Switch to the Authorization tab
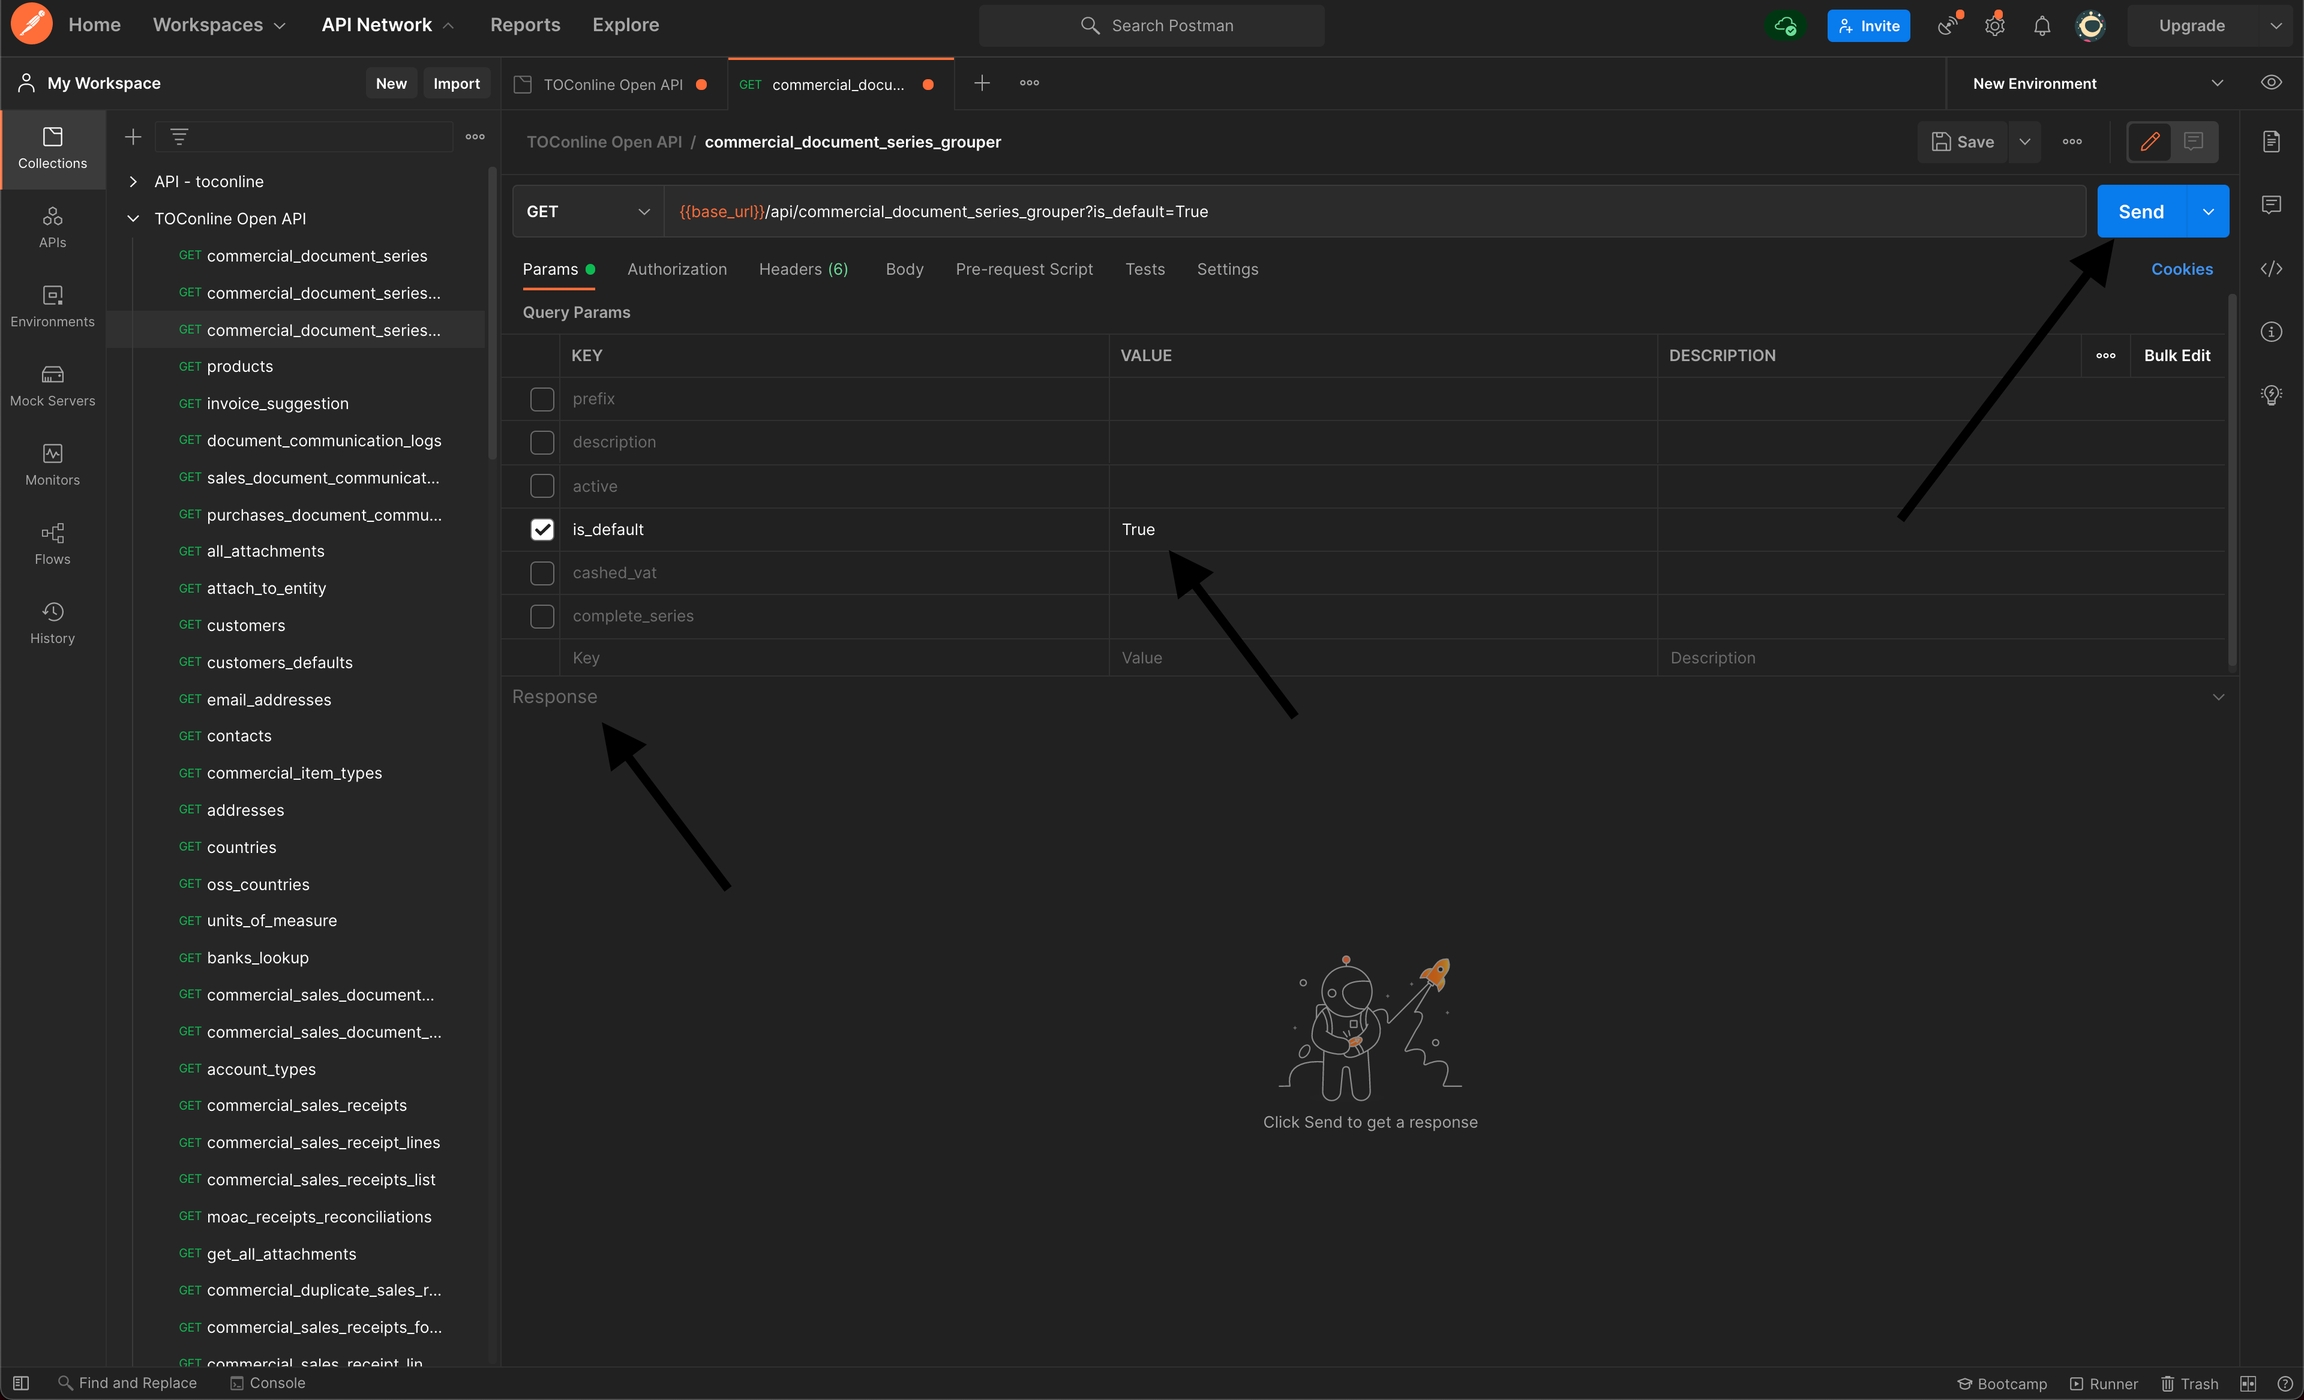This screenshot has width=2304, height=1400. tap(677, 269)
